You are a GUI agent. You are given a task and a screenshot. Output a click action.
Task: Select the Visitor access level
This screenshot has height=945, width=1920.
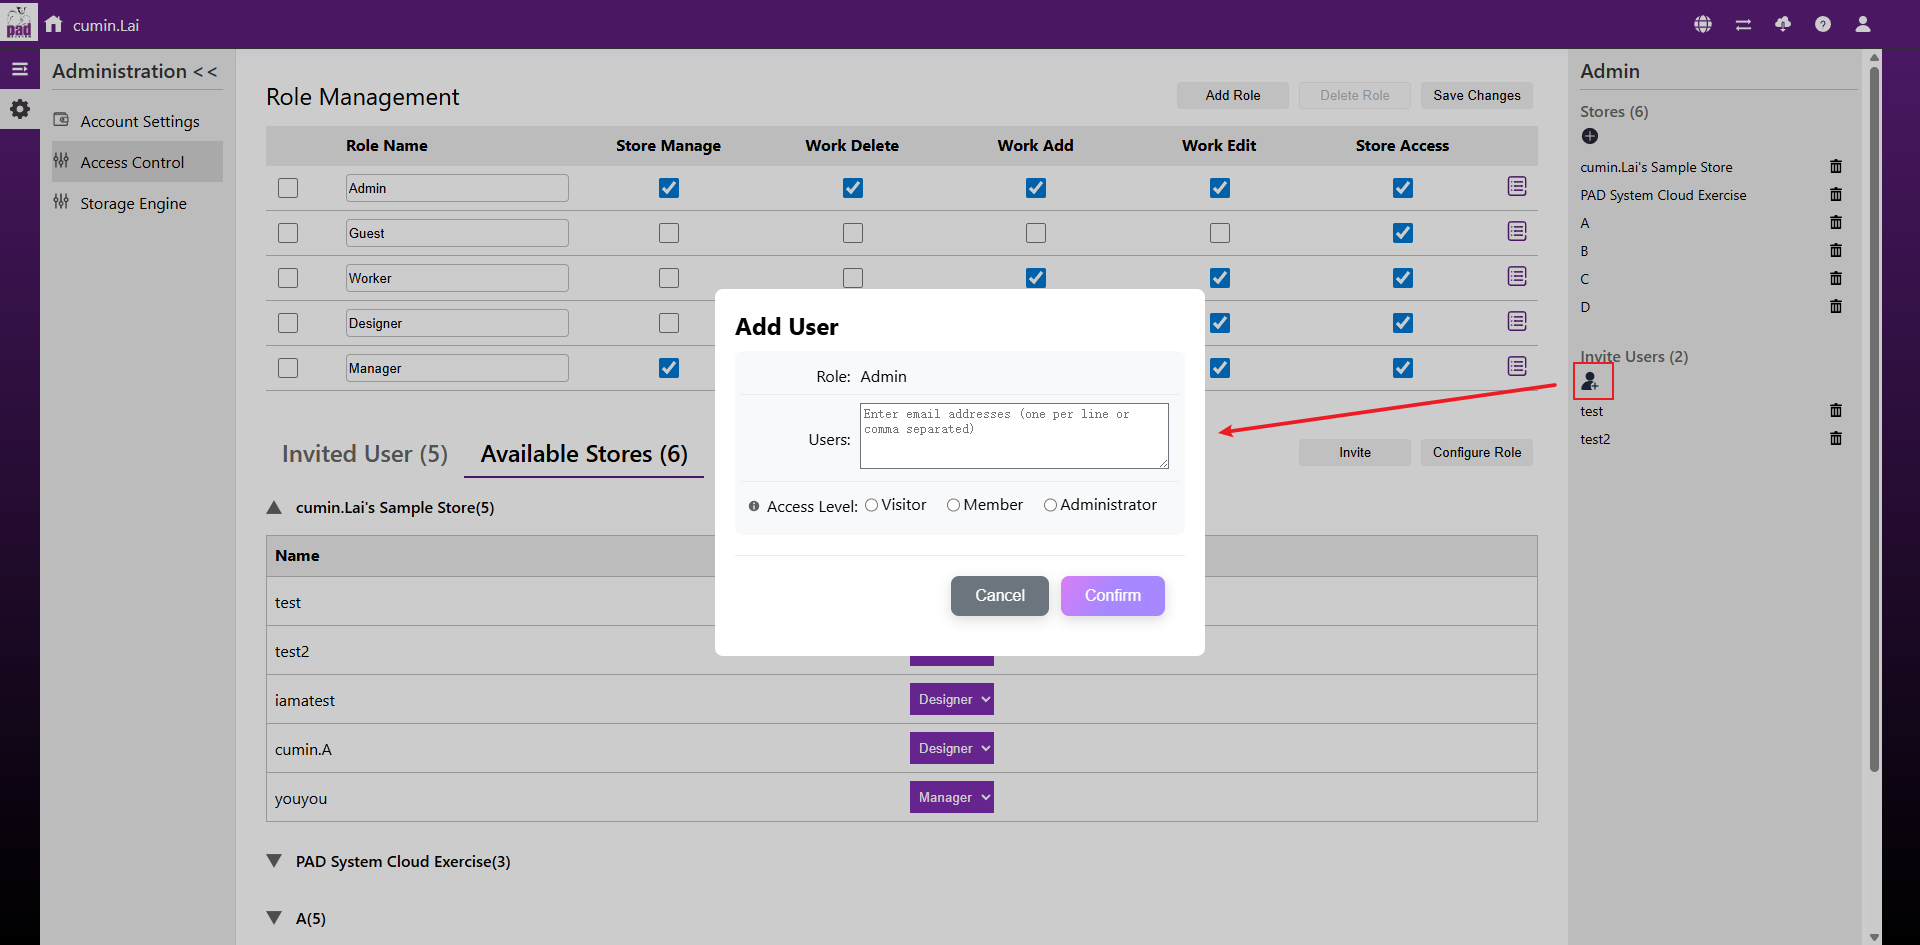pos(872,505)
